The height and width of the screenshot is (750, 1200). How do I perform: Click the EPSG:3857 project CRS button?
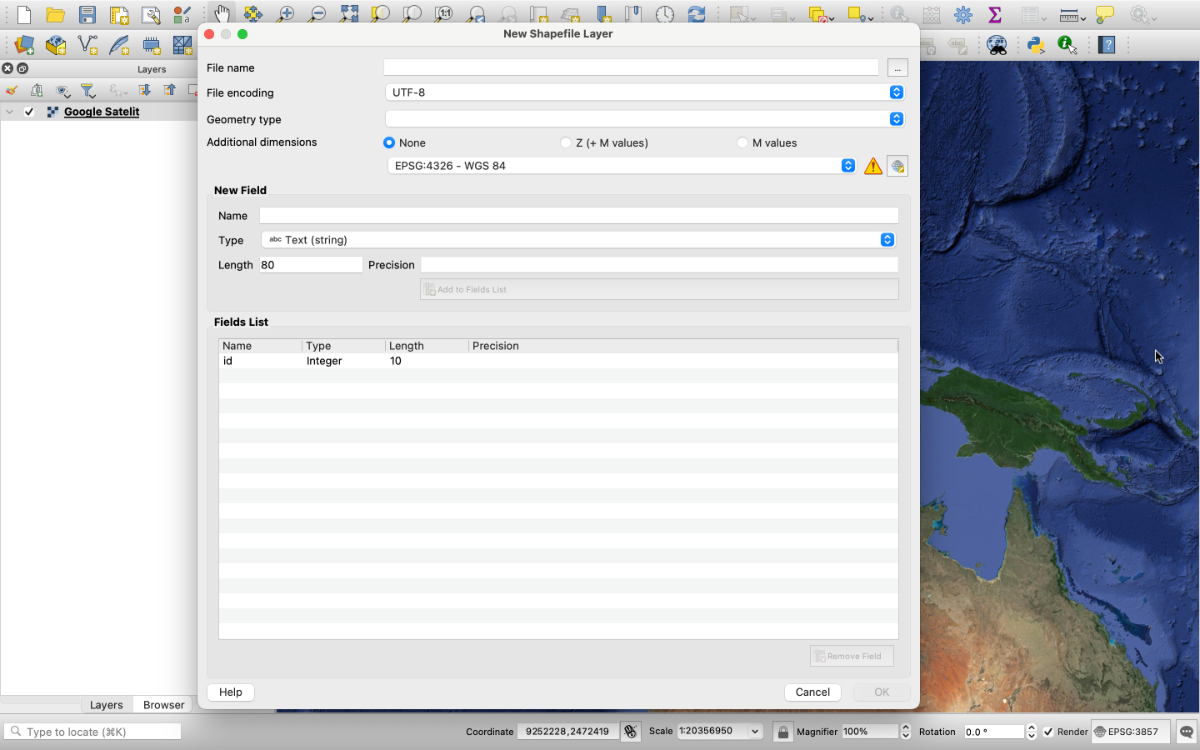pyautogui.click(x=1130, y=732)
